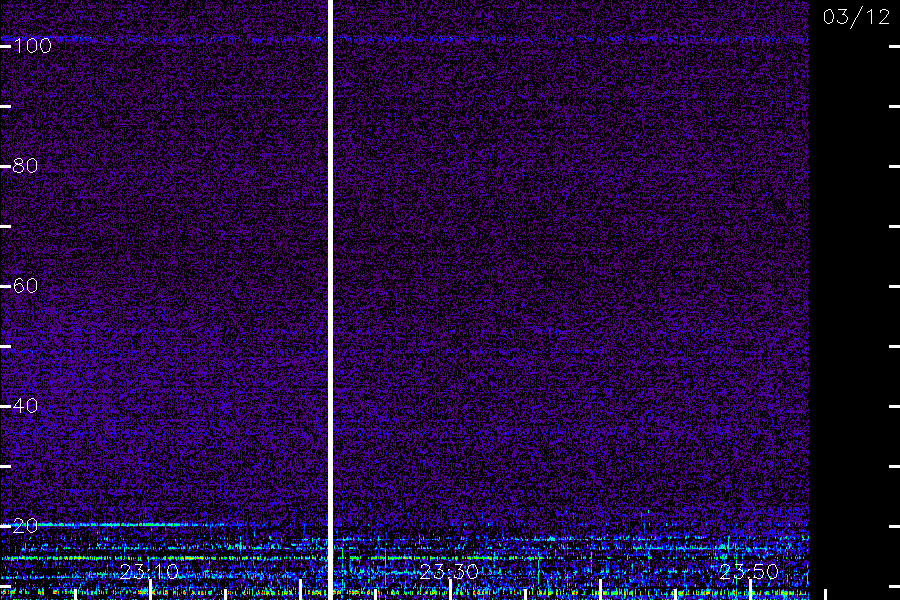The image size is (900, 600).
Task: Click the 03/12 date label
Action: point(856,17)
